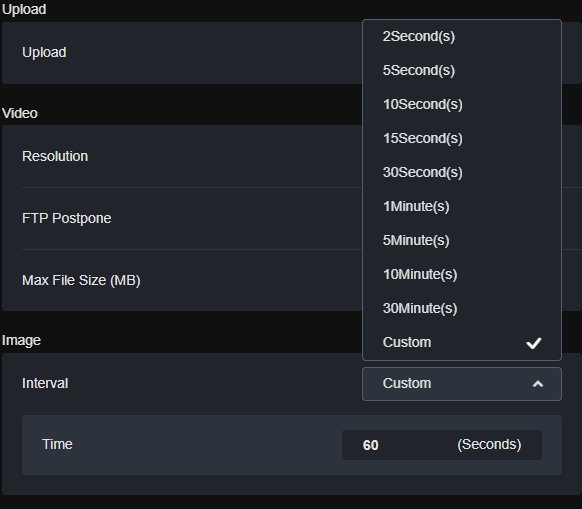Select the Custom option in the list
The width and height of the screenshot is (582, 509).
(461, 342)
